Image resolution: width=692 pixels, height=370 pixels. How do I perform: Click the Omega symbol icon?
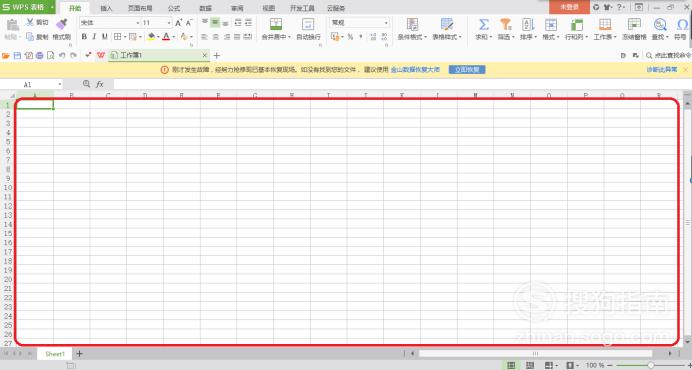point(682,24)
